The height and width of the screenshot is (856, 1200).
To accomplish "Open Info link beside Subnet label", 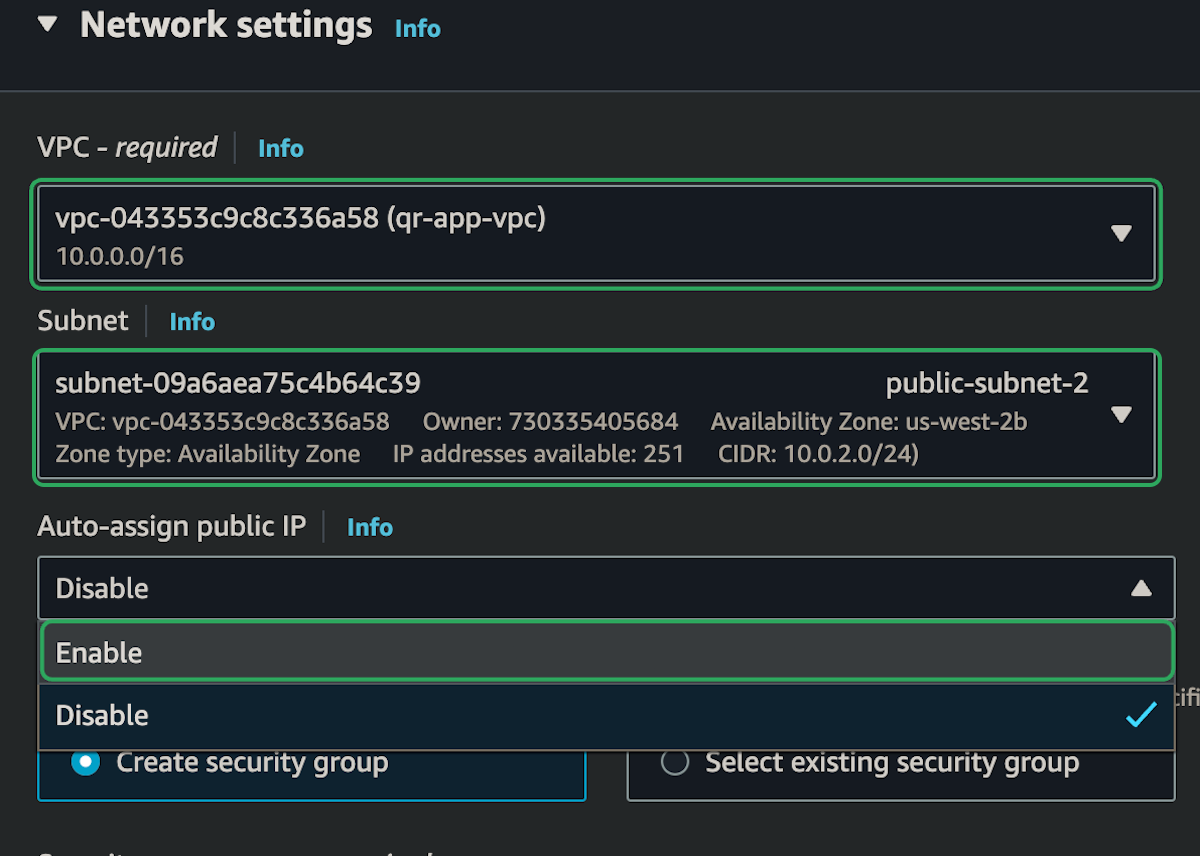I will (x=192, y=322).
